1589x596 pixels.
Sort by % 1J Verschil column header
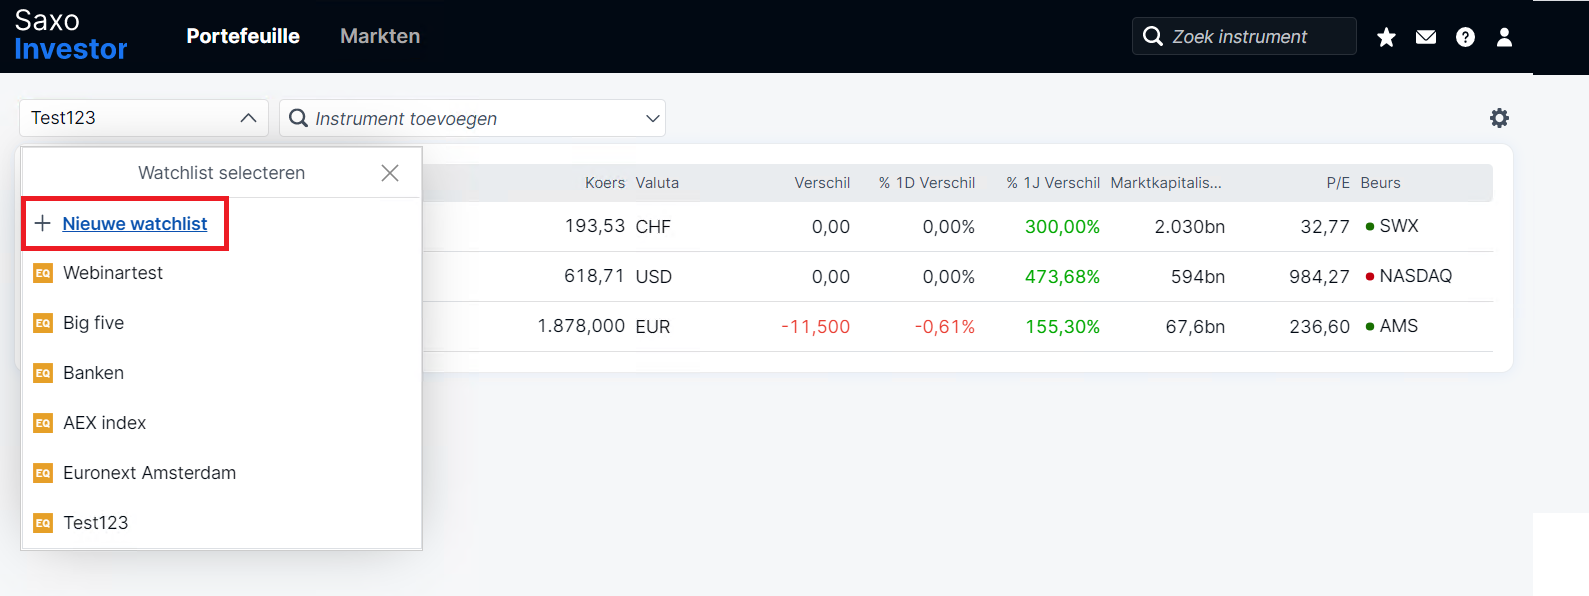[x=1053, y=183]
